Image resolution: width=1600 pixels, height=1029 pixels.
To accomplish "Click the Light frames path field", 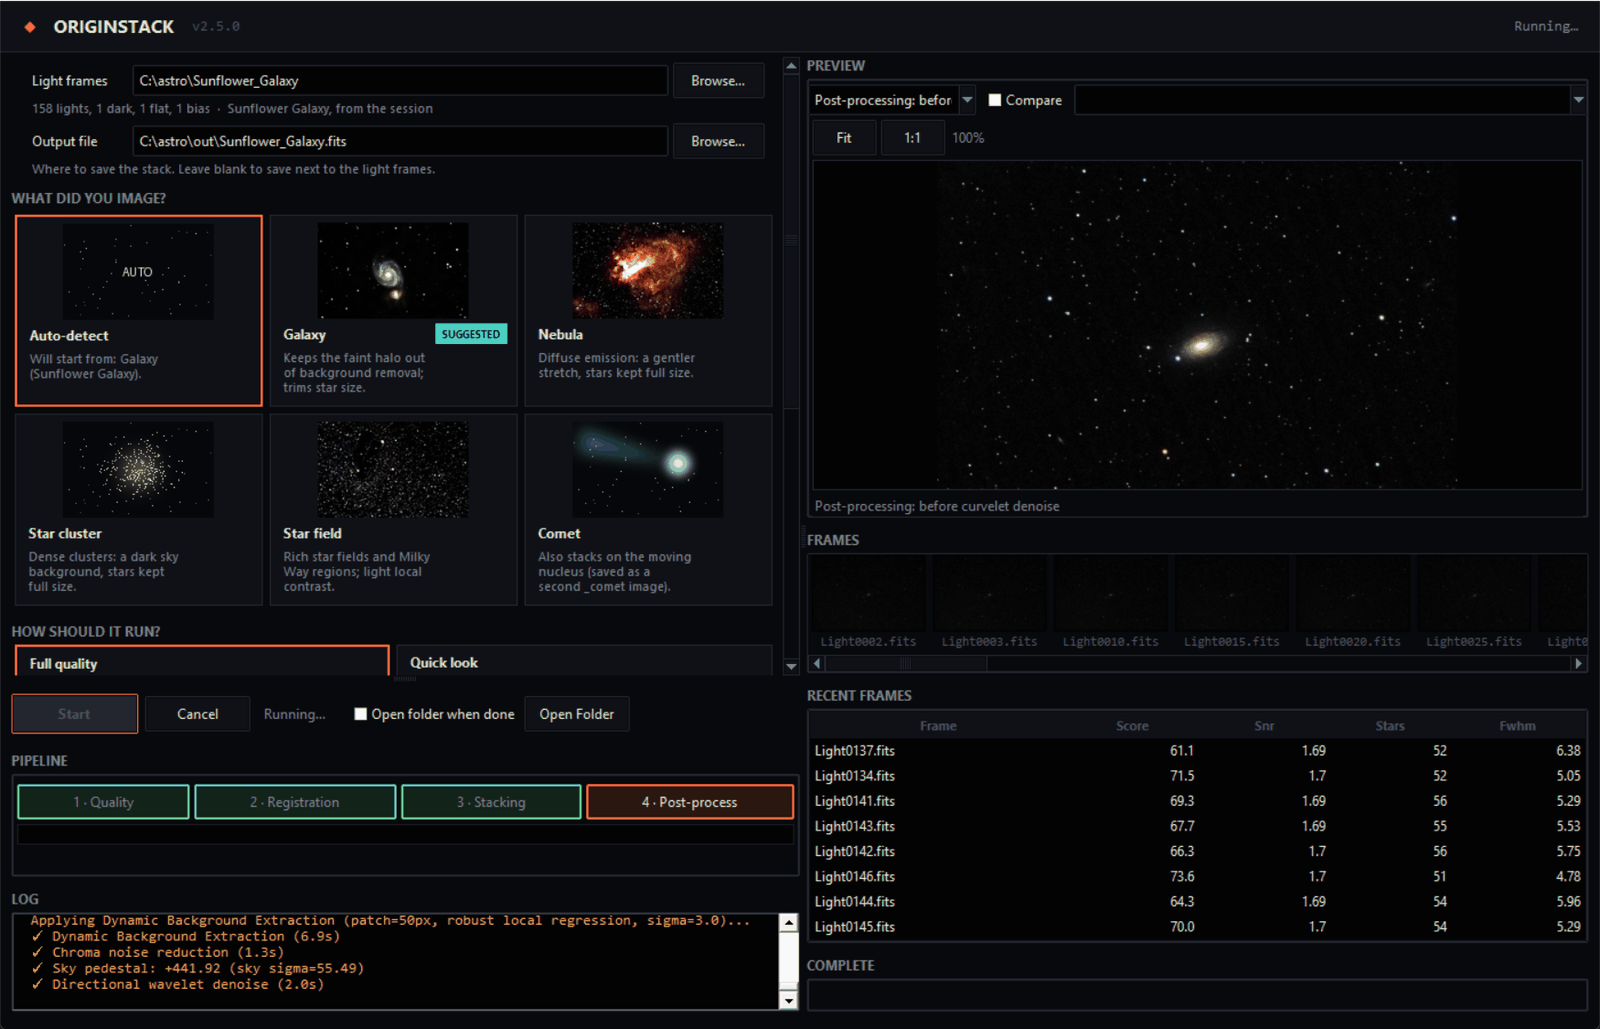I will tap(400, 81).
